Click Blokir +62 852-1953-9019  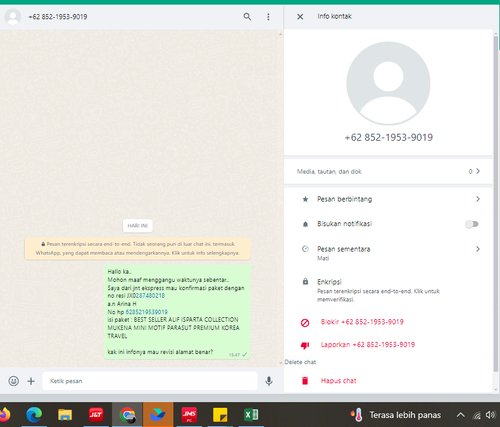(362, 322)
